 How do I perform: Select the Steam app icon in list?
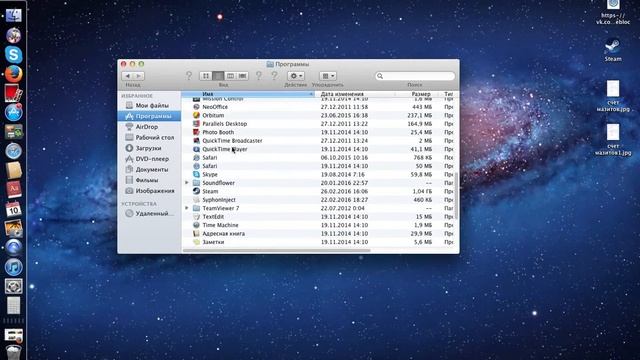pos(196,191)
